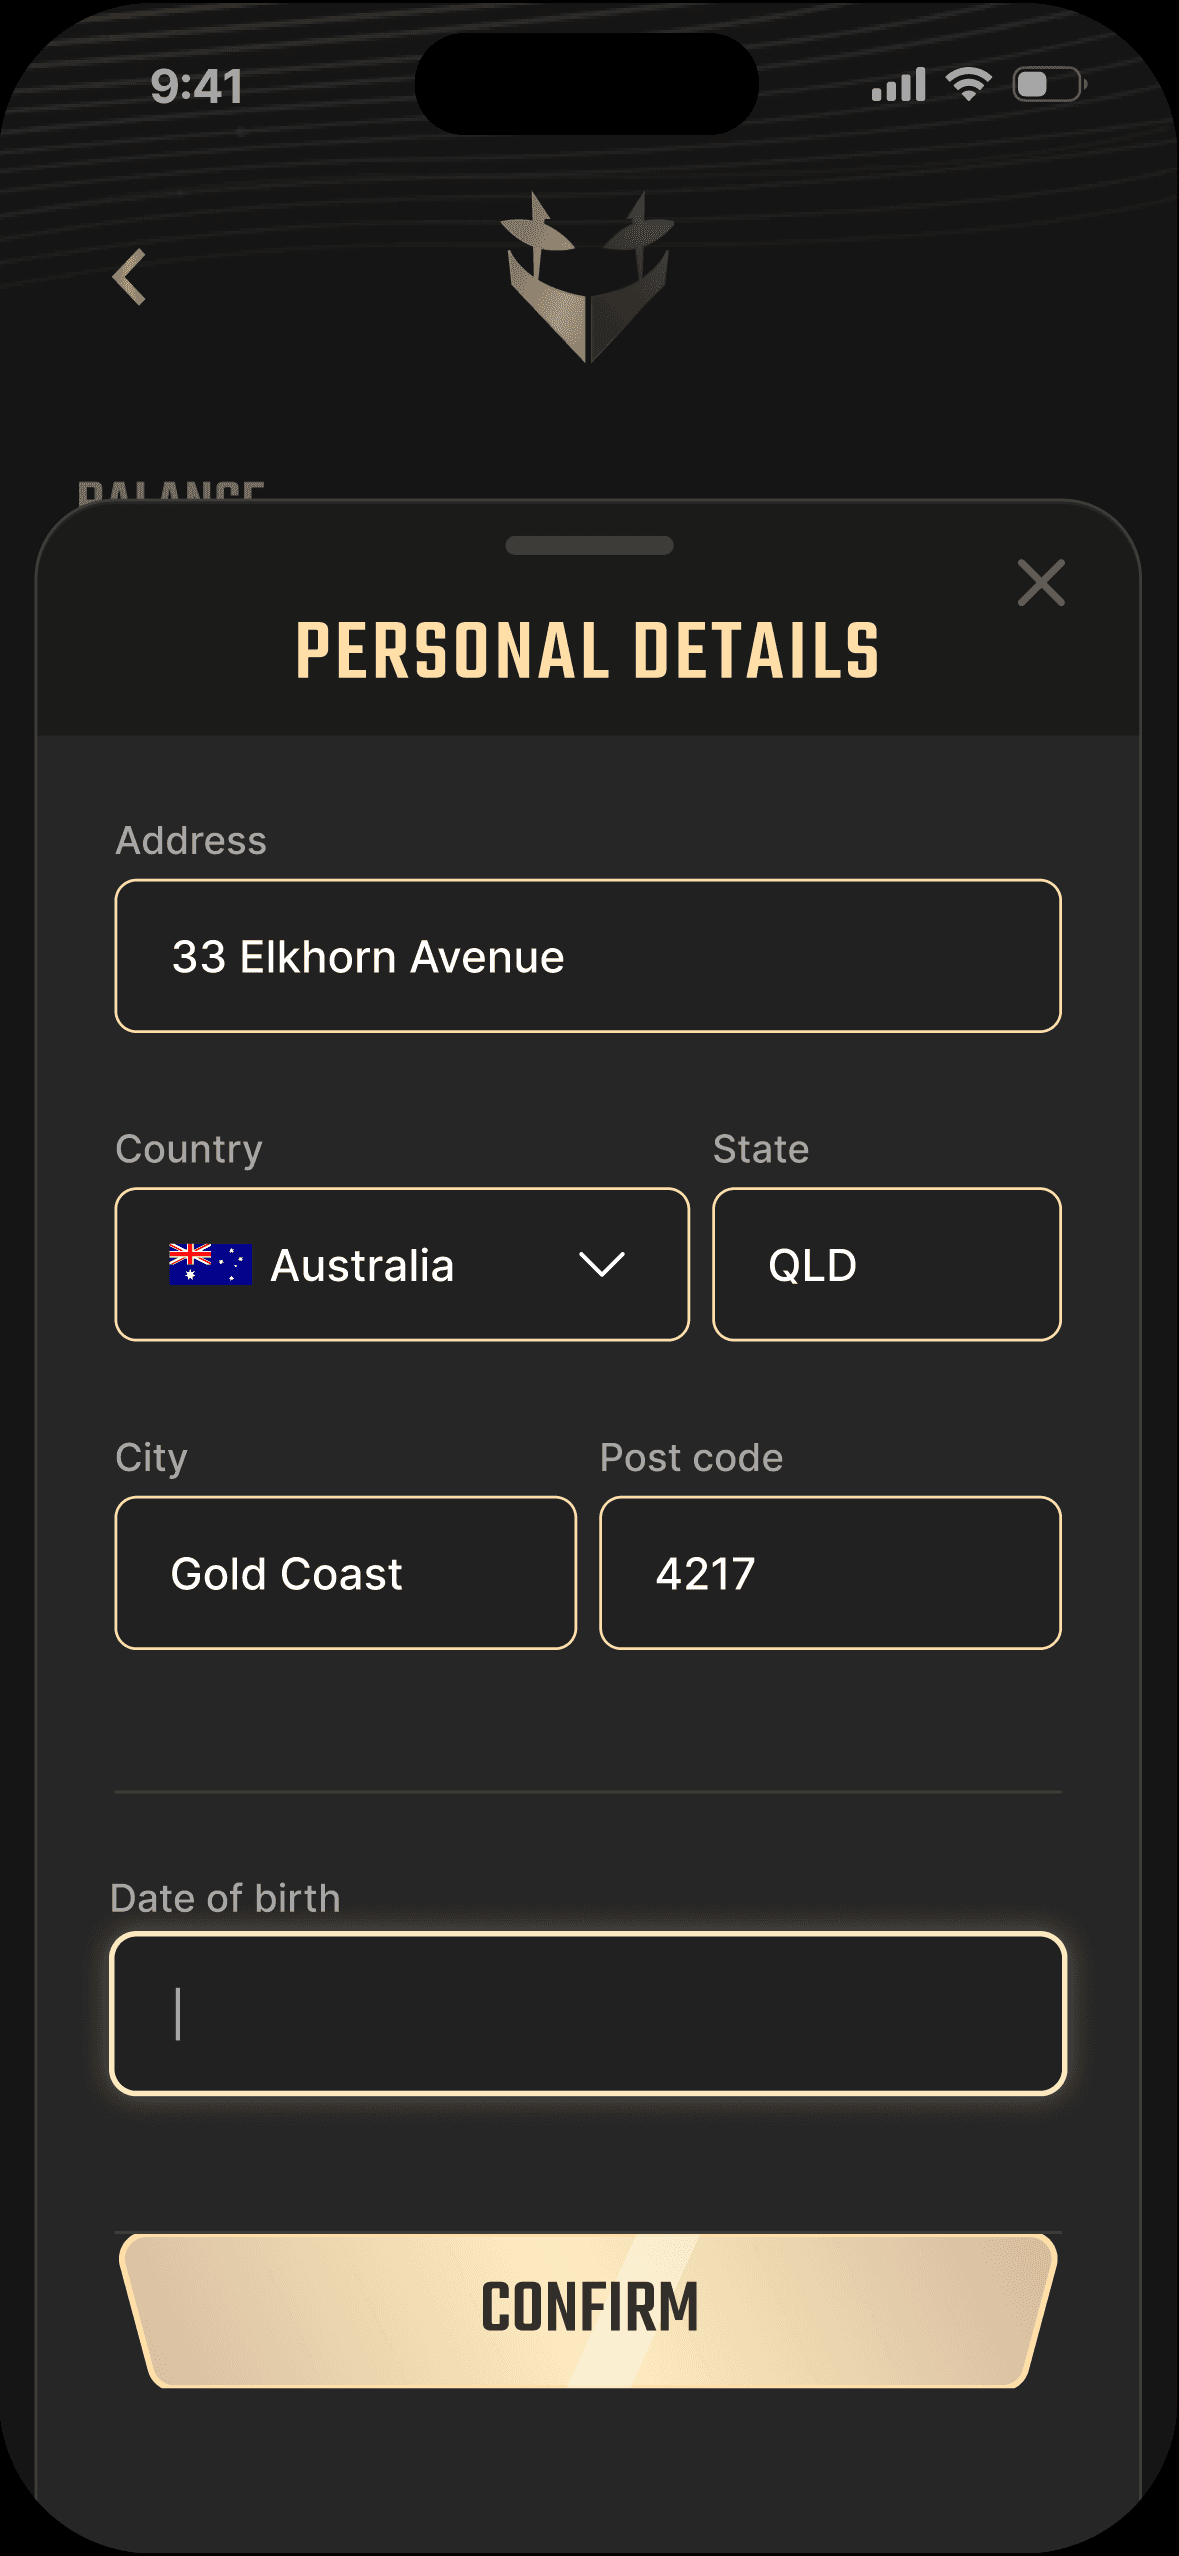Tap the shield logo at top
Screen dimensions: 1179x2556
588,277
